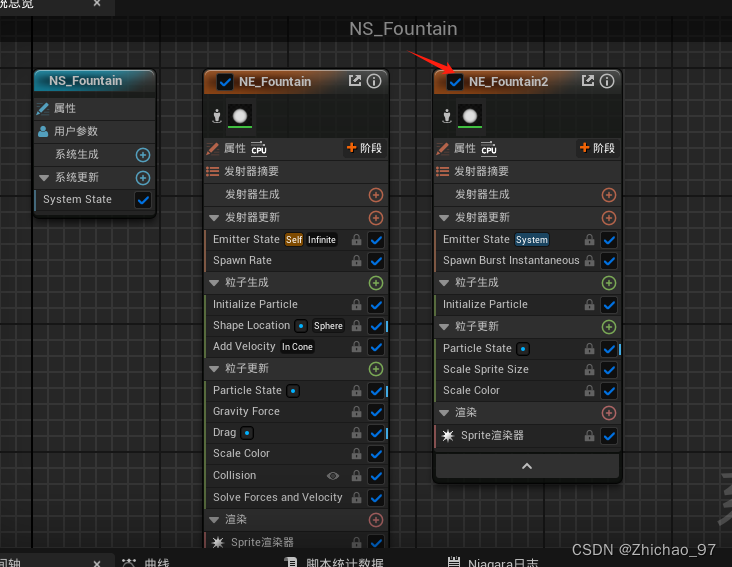732x567 pixels.
Task: Click the 阶段 add stage button on NE_Fountain2
Action: 598,148
